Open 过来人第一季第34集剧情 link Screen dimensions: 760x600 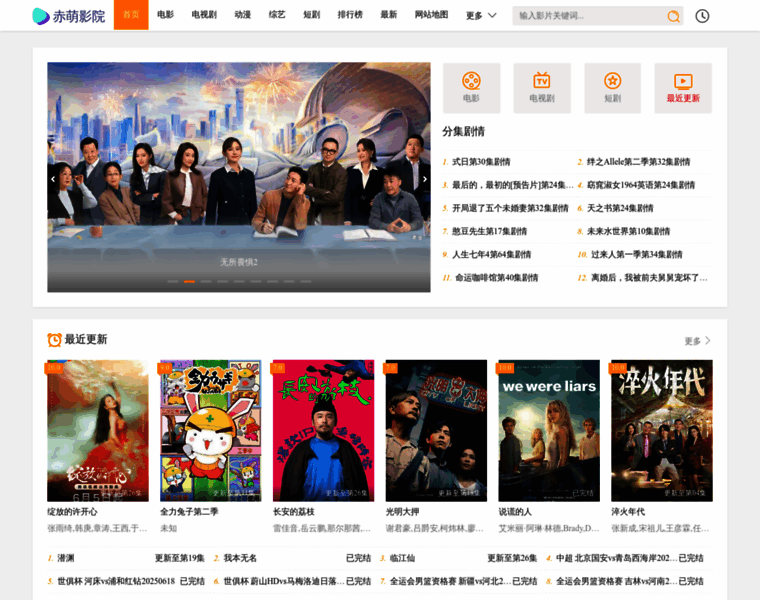[x=636, y=255]
